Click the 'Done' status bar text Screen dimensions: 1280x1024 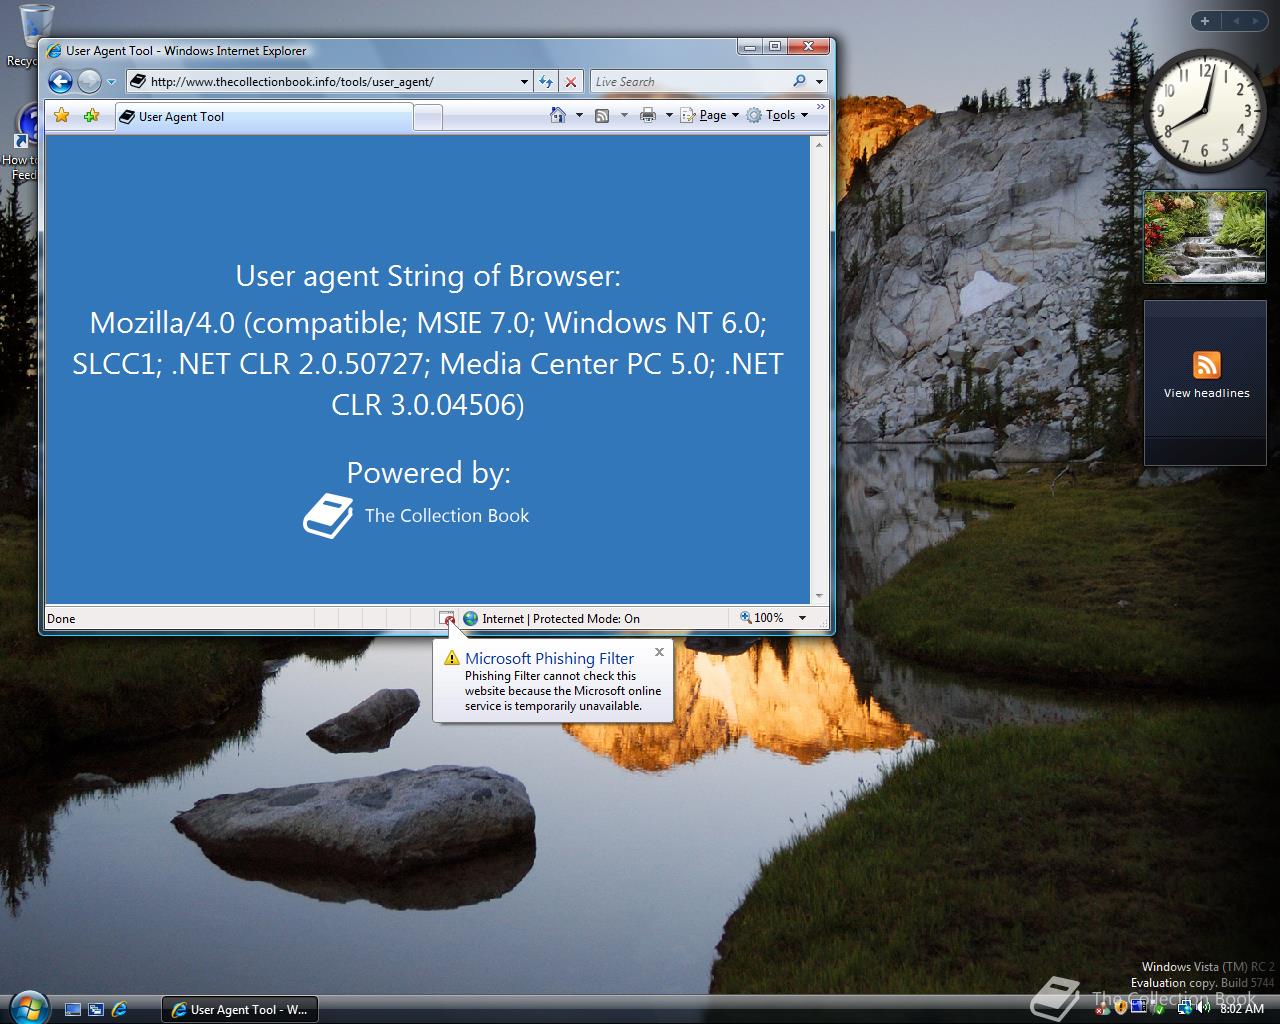pyautogui.click(x=61, y=619)
